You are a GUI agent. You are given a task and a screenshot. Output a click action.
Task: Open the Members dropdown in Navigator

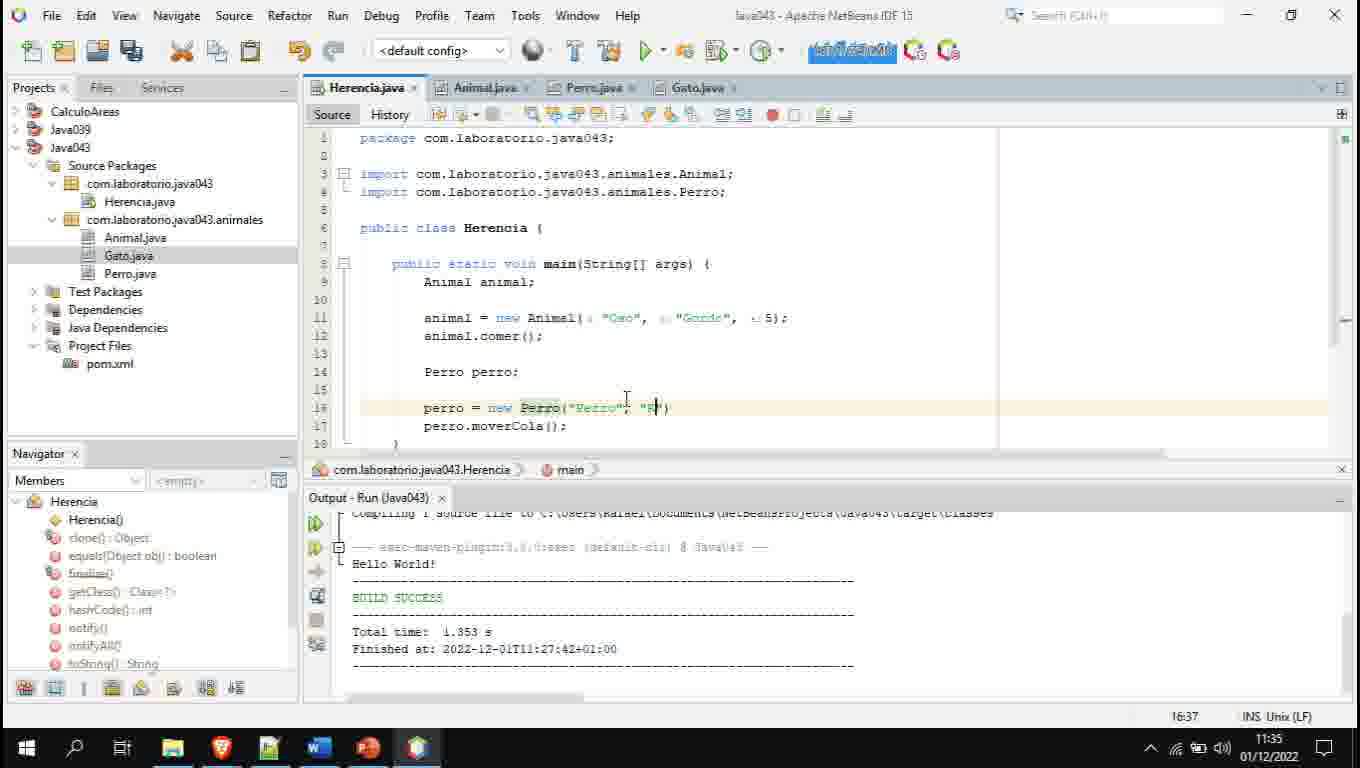(79, 481)
